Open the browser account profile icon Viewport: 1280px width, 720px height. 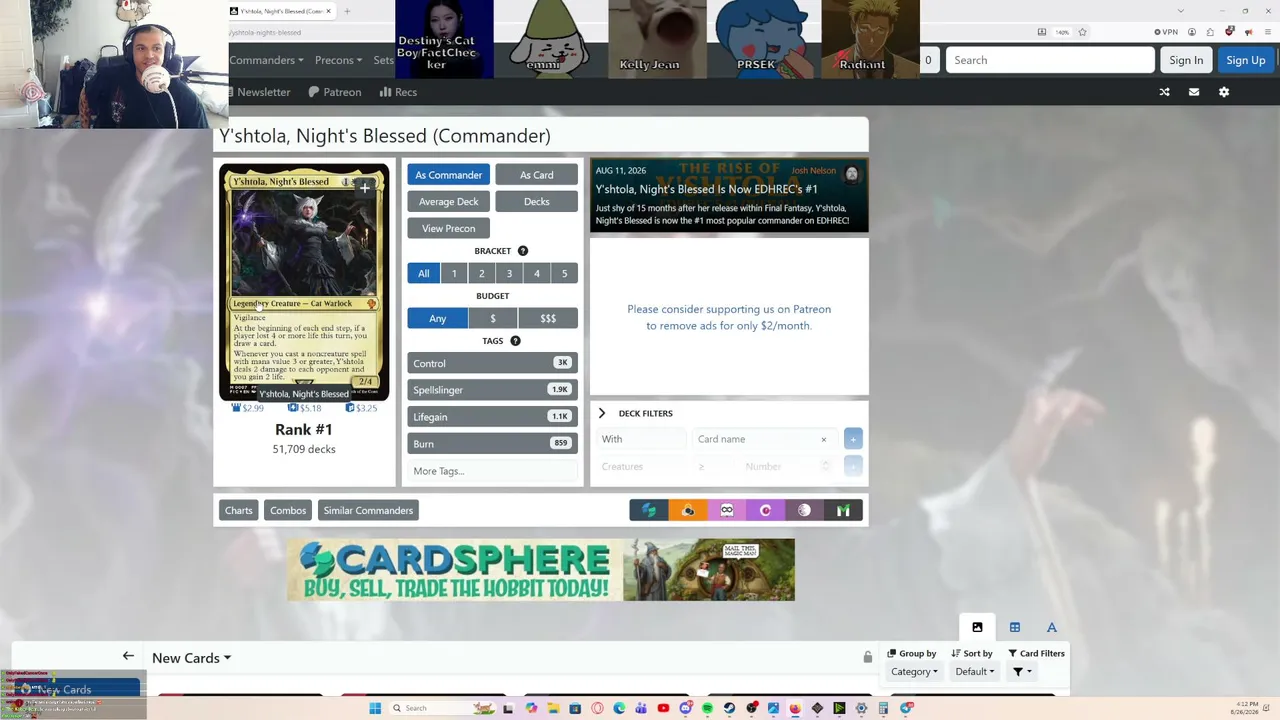click(1192, 32)
